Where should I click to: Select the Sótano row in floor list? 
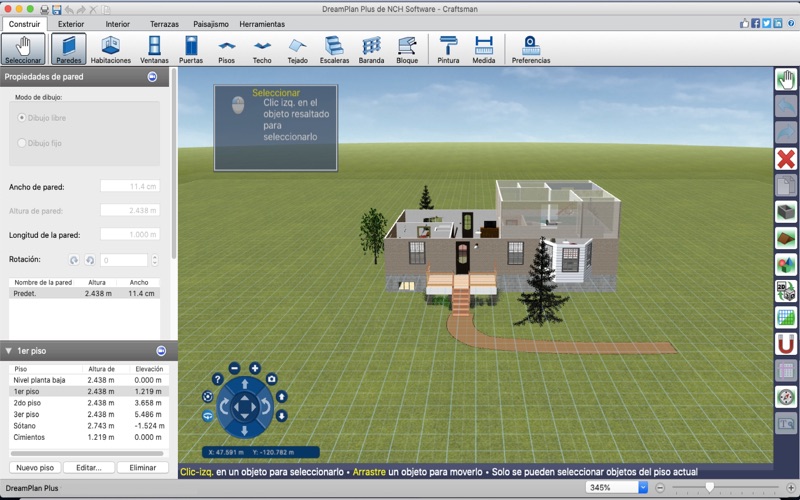[x=89, y=426]
